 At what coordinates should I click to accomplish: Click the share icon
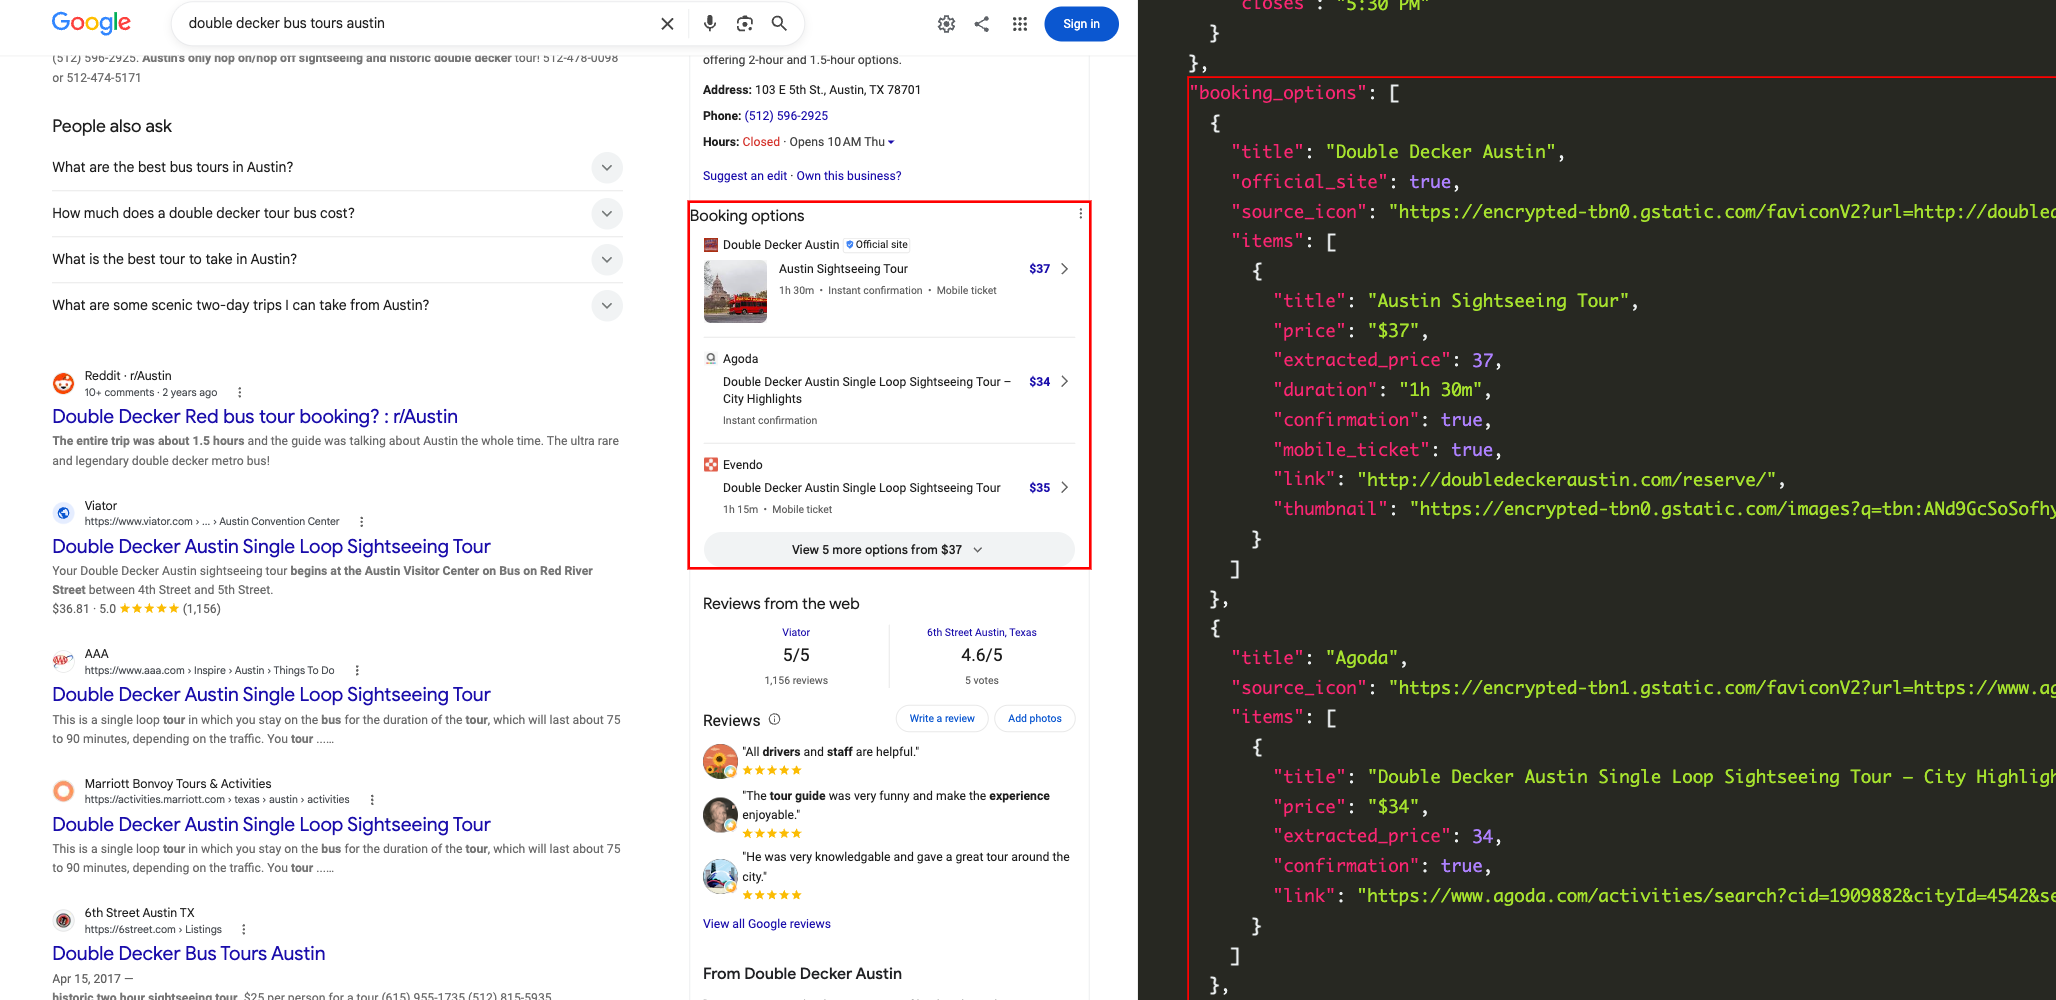click(982, 24)
